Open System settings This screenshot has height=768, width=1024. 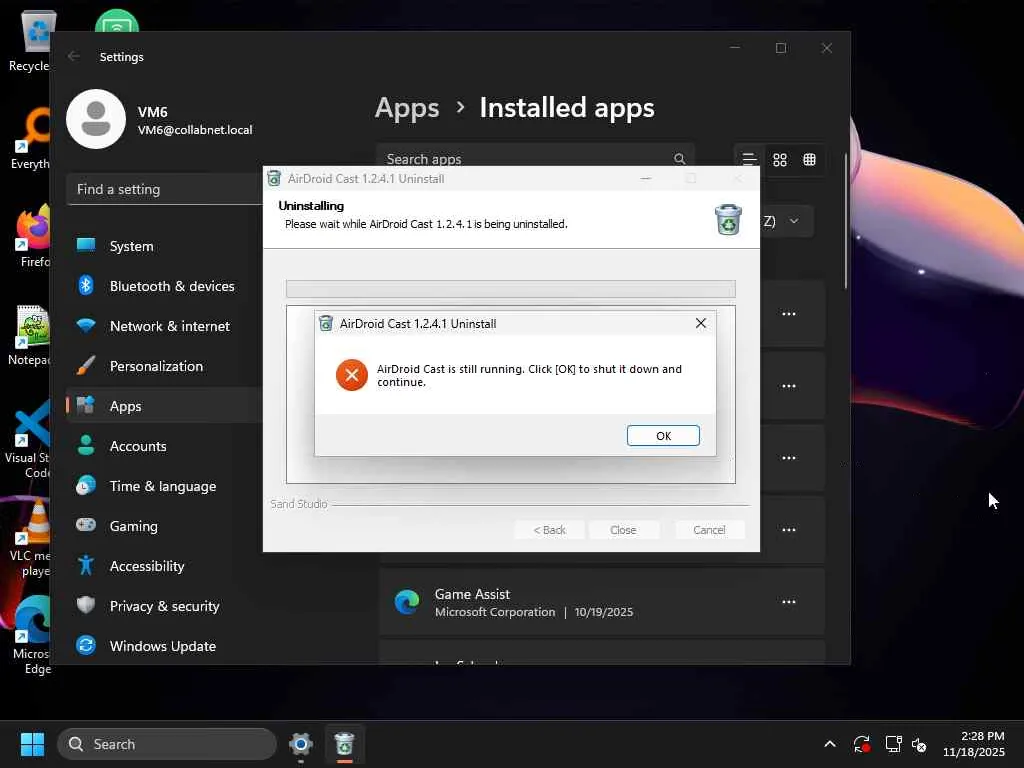(165, 246)
